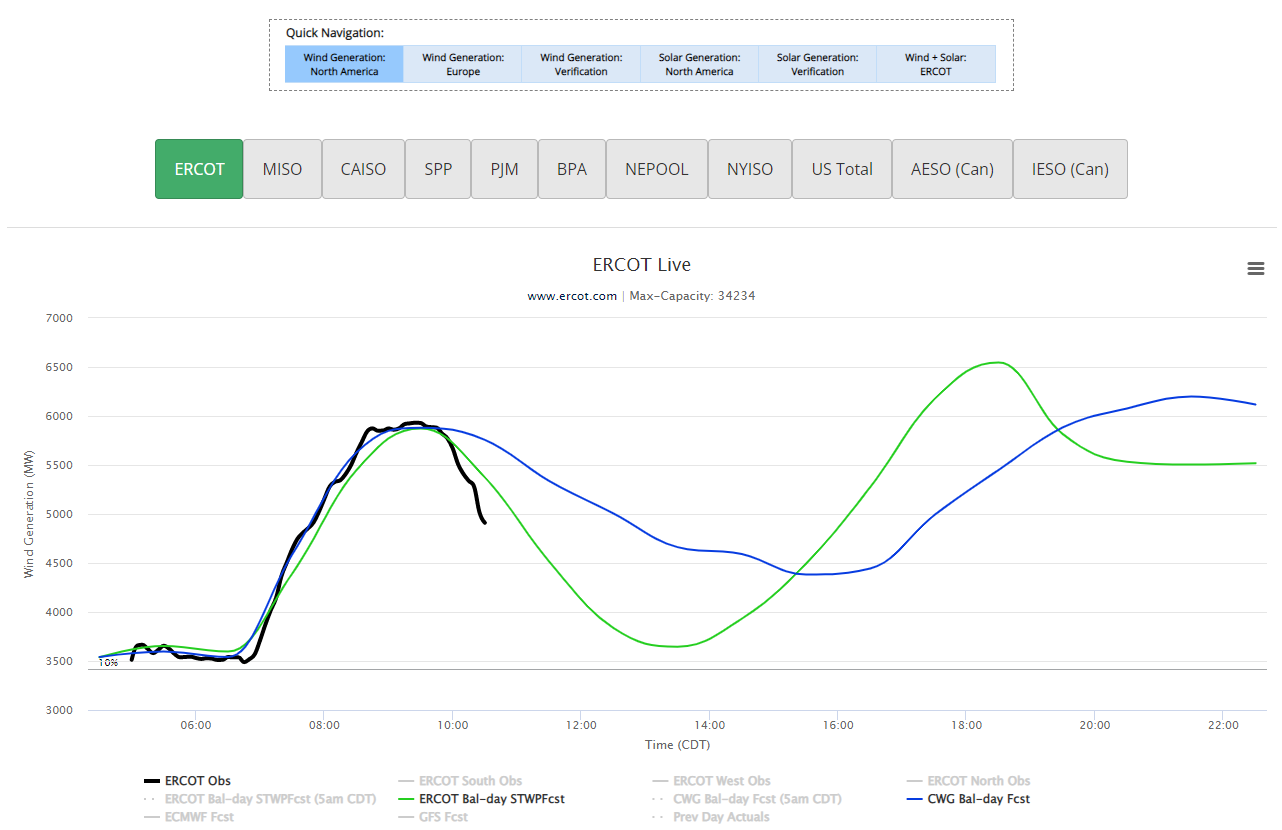Switch to SPP region
This screenshot has width=1282, height=830.
(x=438, y=169)
